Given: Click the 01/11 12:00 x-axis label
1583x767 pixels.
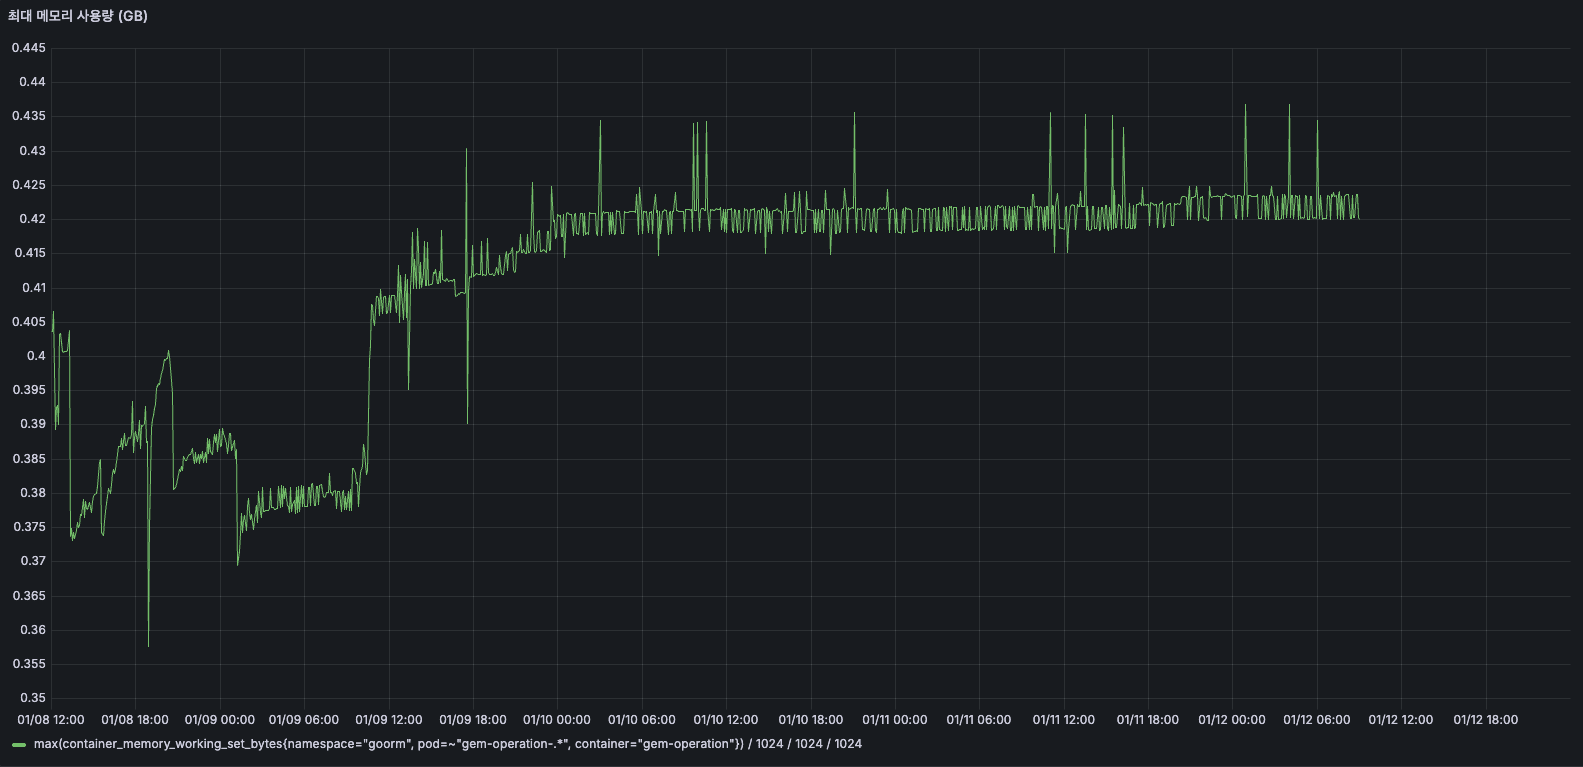Looking at the screenshot, I should coord(1064,720).
